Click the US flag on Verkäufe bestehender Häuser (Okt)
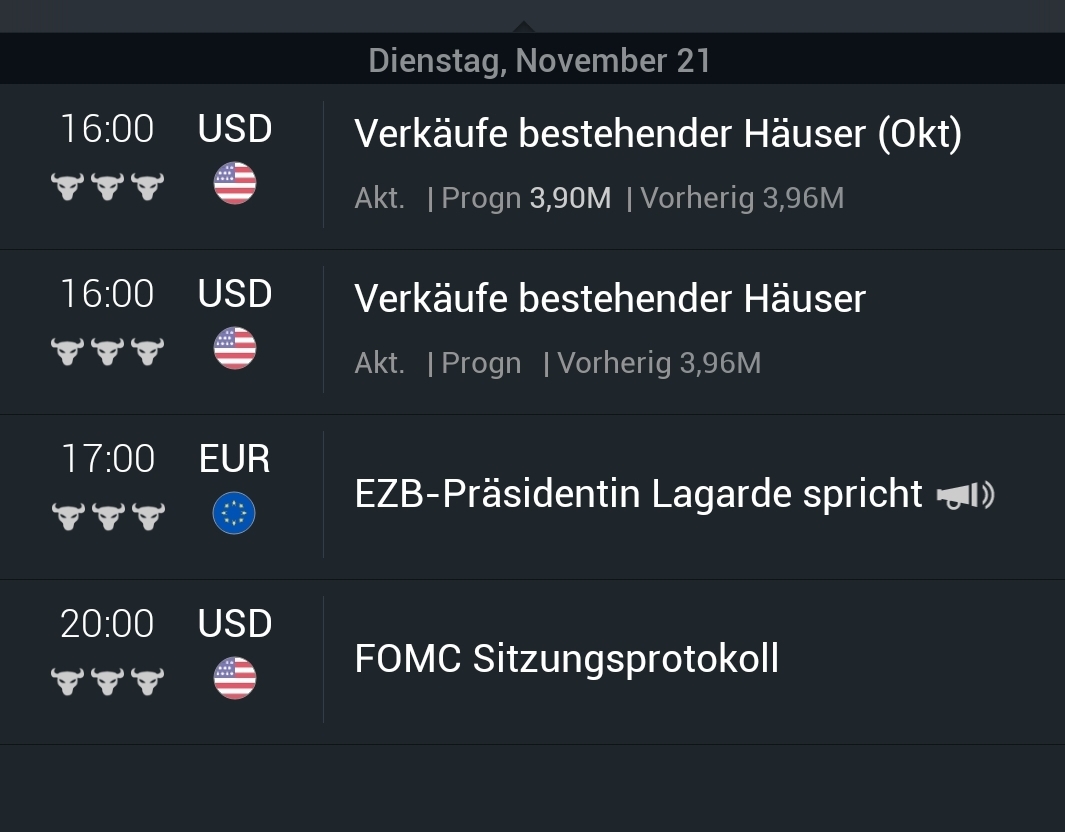The height and width of the screenshot is (832, 1065). click(234, 184)
